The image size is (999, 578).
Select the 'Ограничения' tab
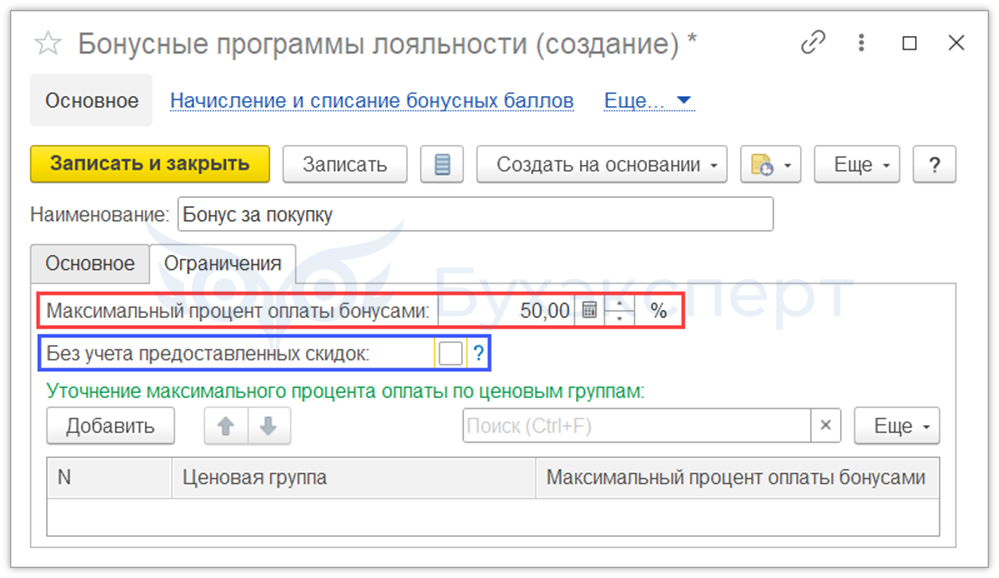pyautogui.click(x=222, y=264)
